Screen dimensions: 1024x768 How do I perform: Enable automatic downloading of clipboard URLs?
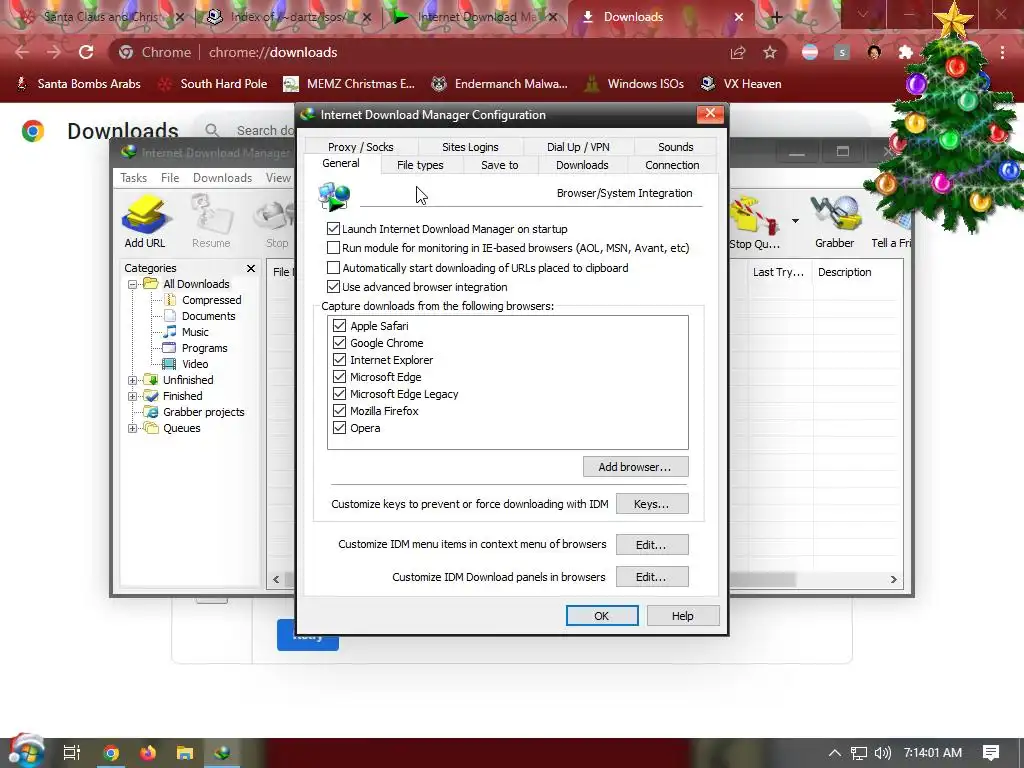pos(334,268)
